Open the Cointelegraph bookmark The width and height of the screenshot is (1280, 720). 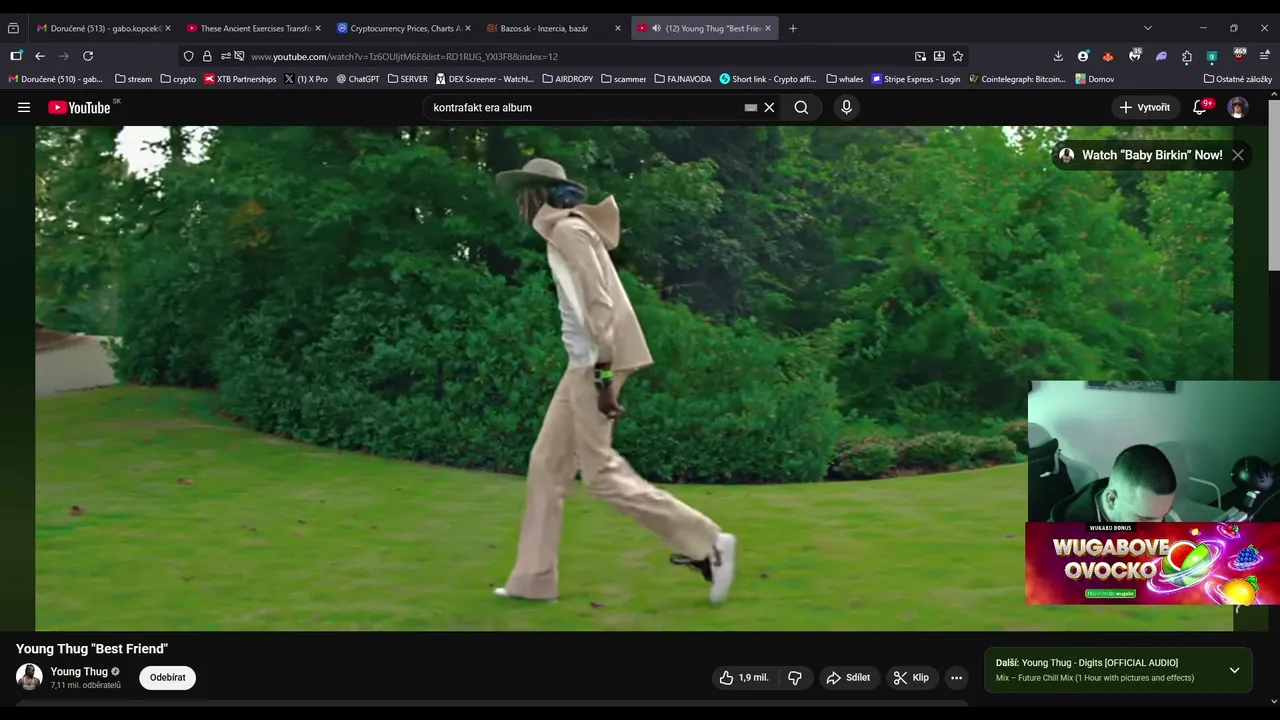pos(1018,79)
